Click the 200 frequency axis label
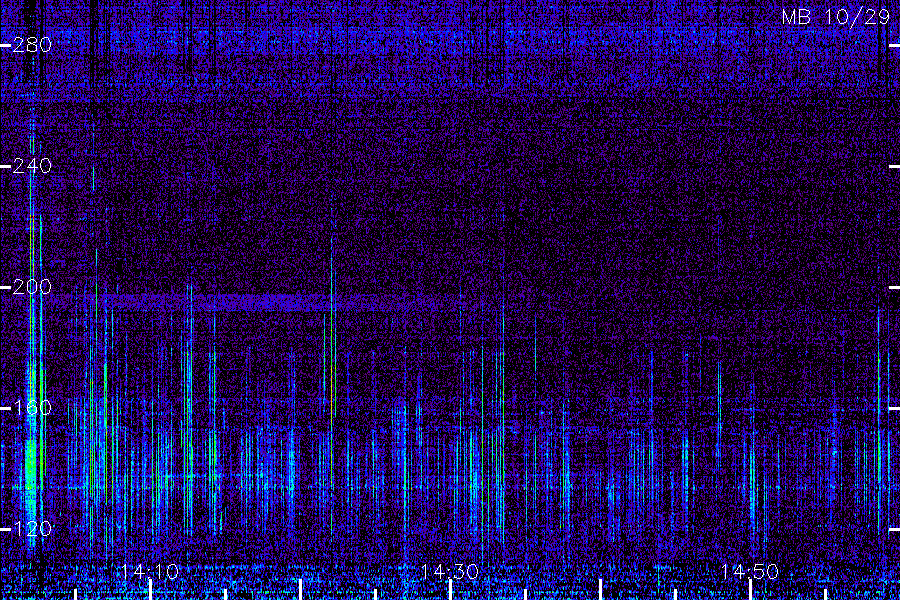 click(x=32, y=287)
